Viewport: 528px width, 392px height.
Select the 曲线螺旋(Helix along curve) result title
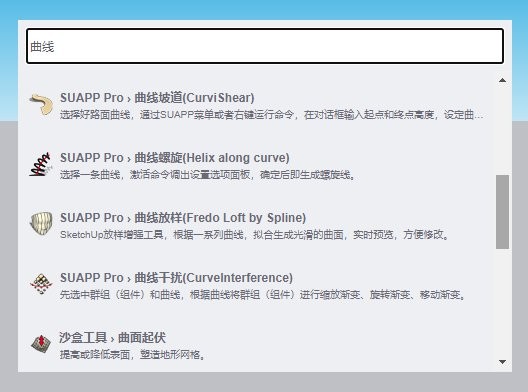pos(174,158)
